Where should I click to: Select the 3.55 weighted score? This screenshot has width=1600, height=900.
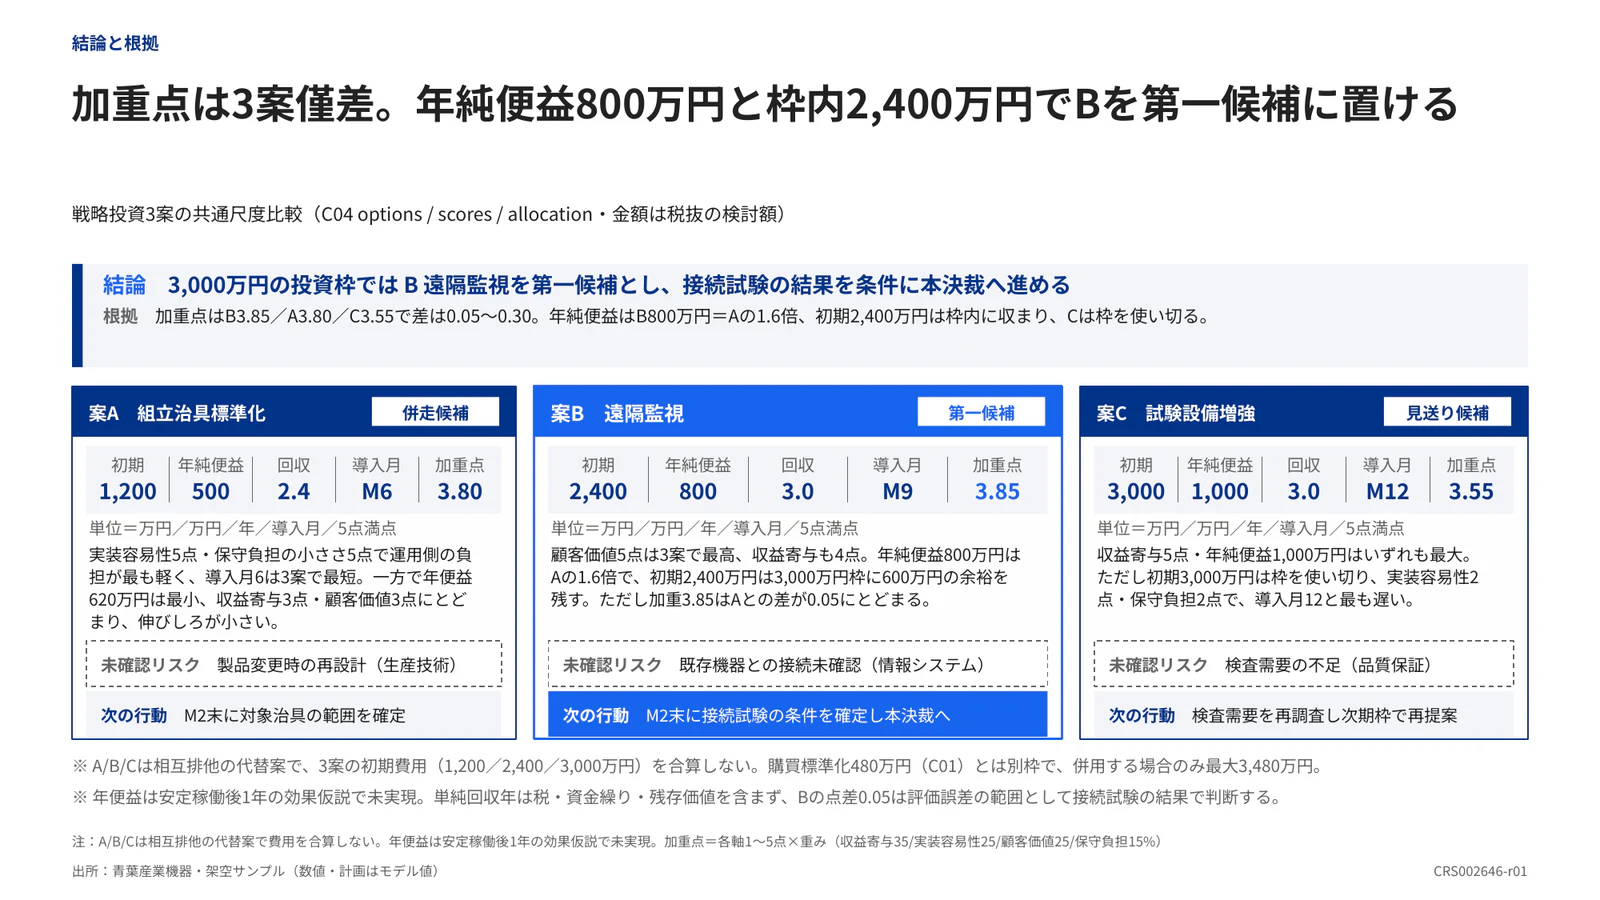1471,492
